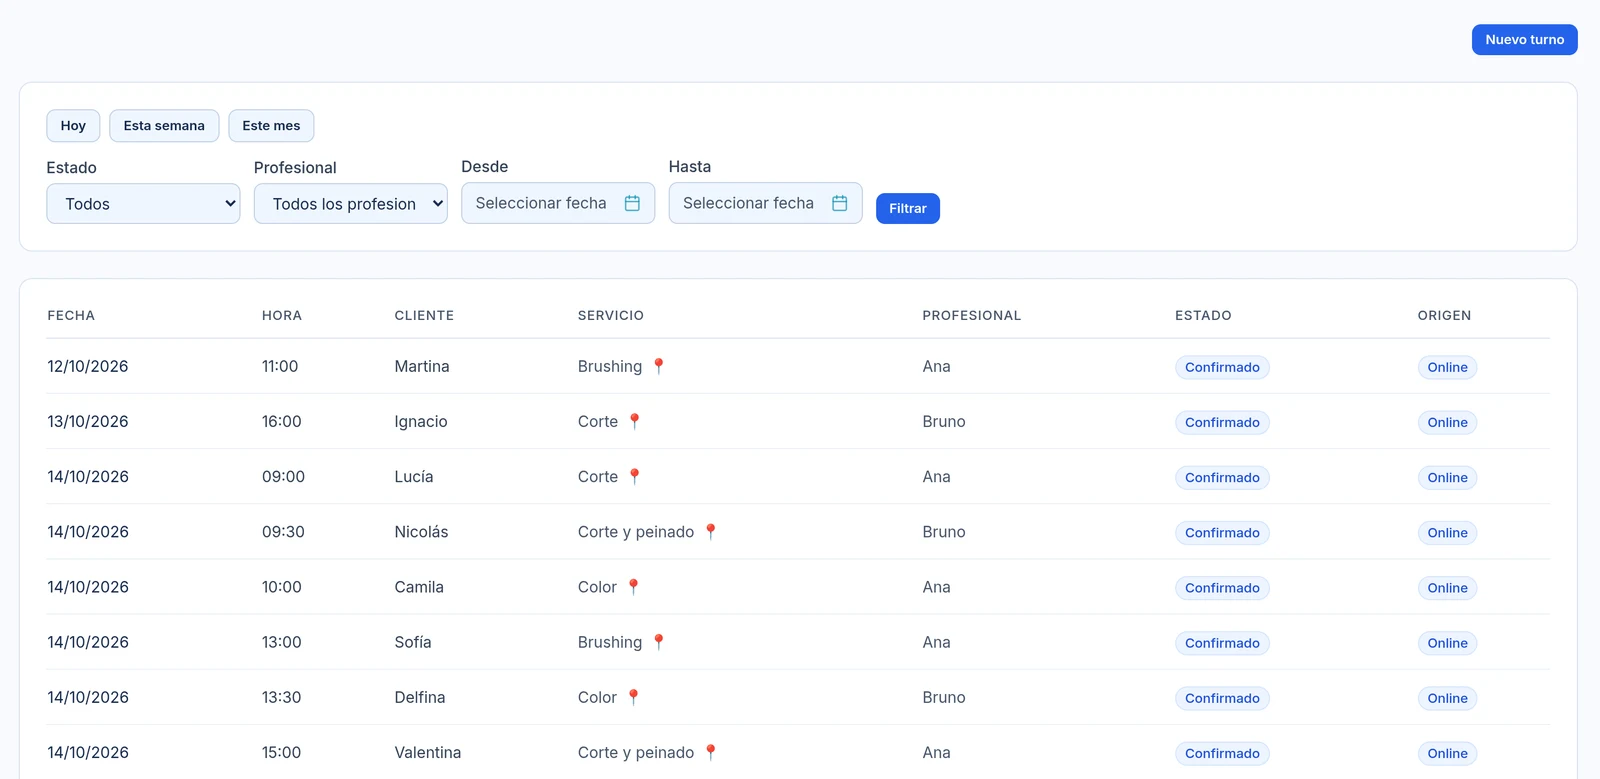
Task: Choose the Este mes quick filter
Action: [271, 126]
